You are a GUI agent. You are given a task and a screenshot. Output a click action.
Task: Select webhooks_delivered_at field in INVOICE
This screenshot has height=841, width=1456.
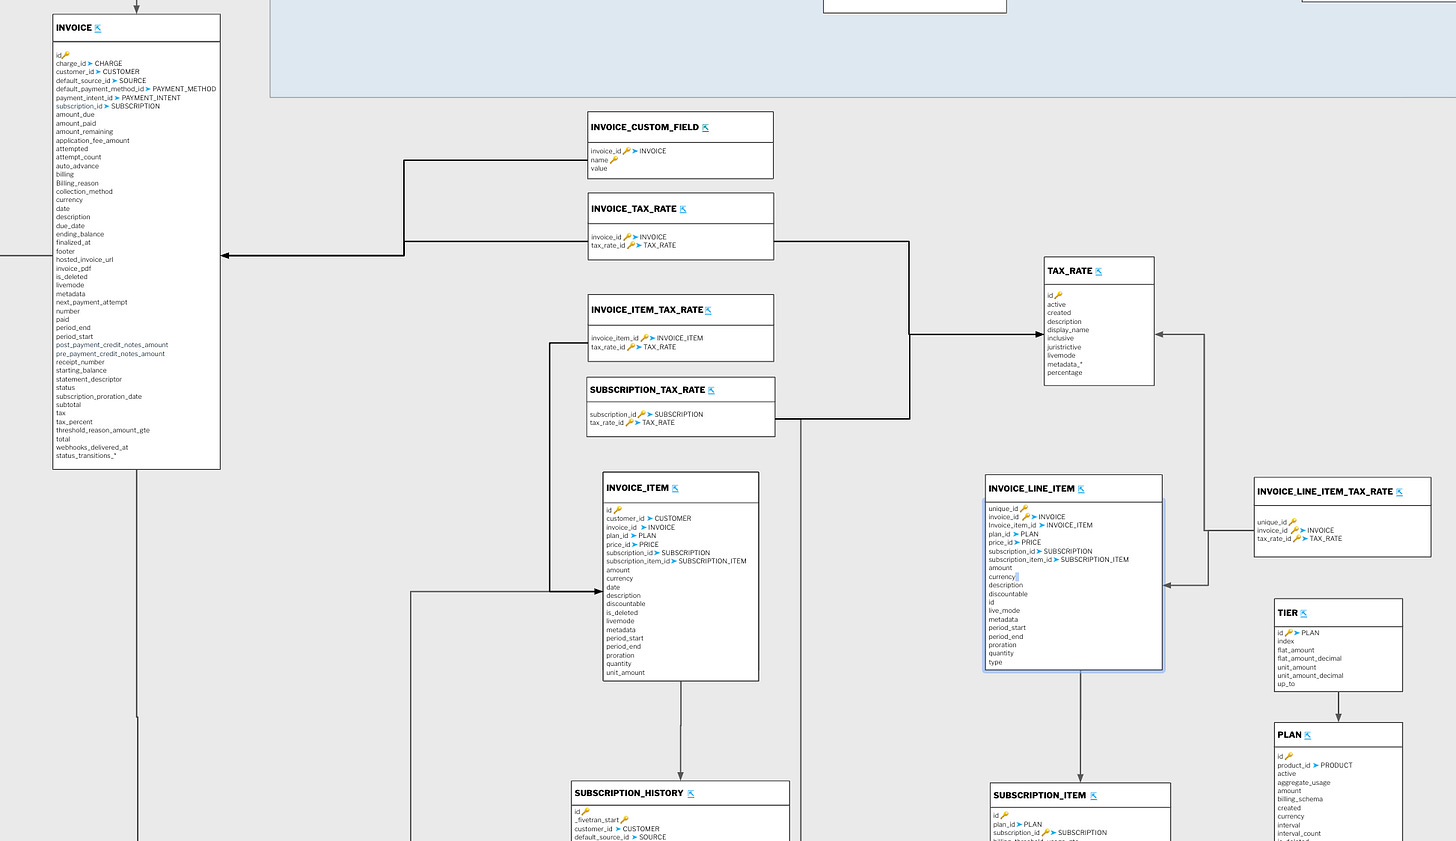pos(92,447)
